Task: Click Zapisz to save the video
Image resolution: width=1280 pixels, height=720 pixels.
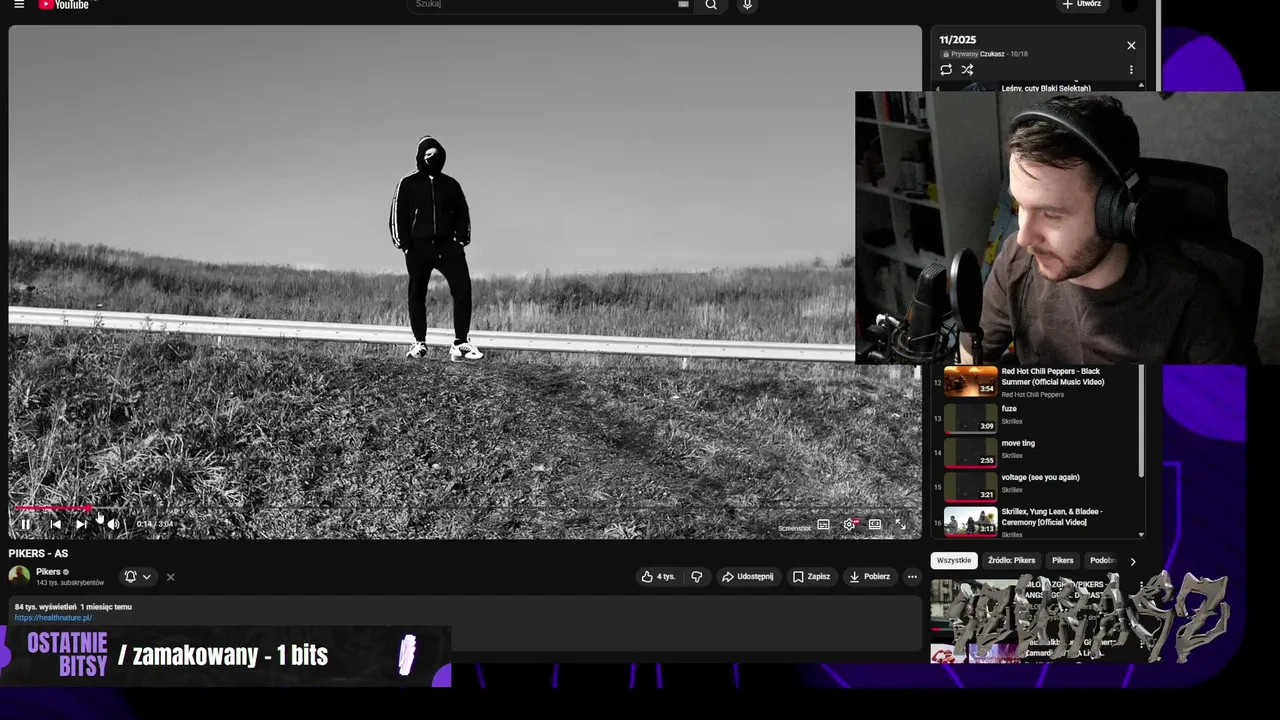Action: click(811, 577)
